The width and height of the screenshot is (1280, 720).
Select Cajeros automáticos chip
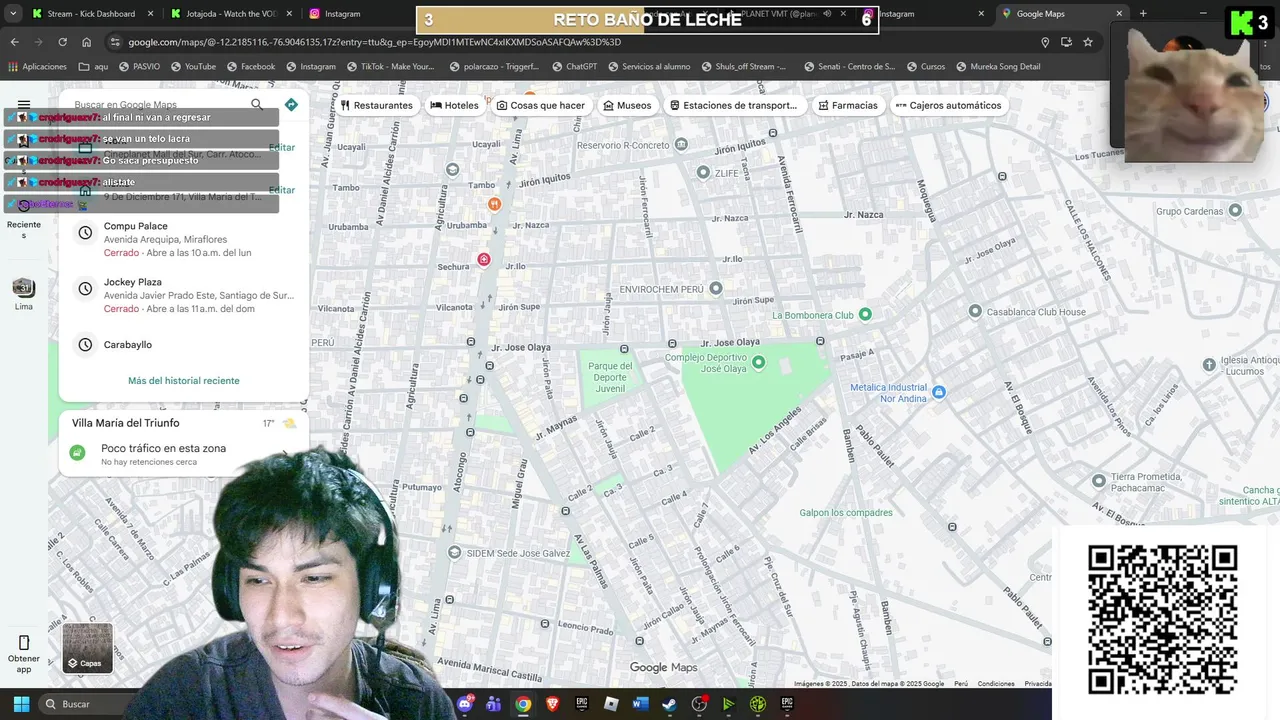(x=948, y=105)
